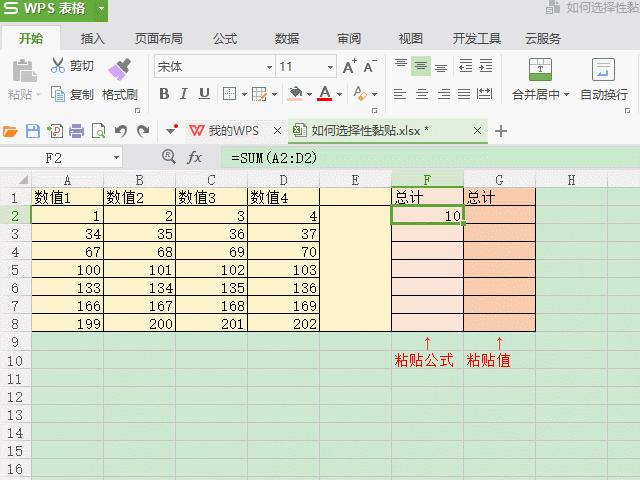Viewport: 640px width, 480px height.
Task: Toggle Bold formatting
Action: [164, 94]
